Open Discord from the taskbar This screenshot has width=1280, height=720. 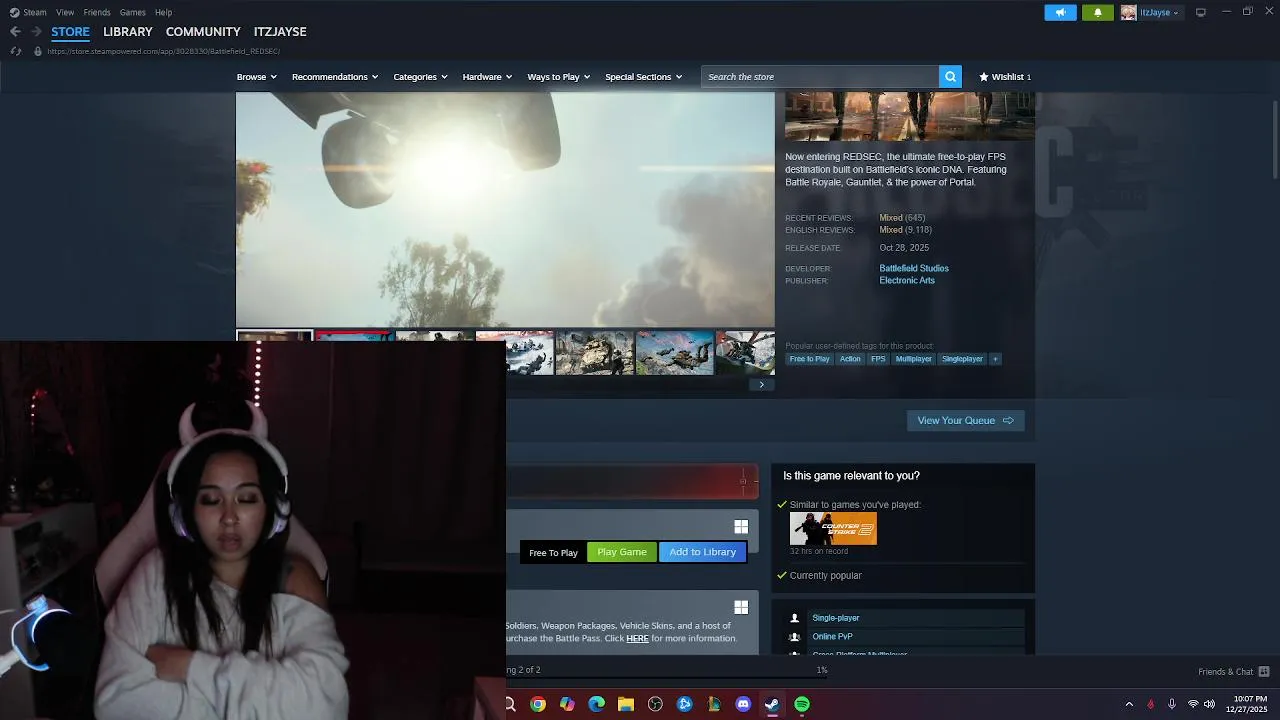click(743, 704)
